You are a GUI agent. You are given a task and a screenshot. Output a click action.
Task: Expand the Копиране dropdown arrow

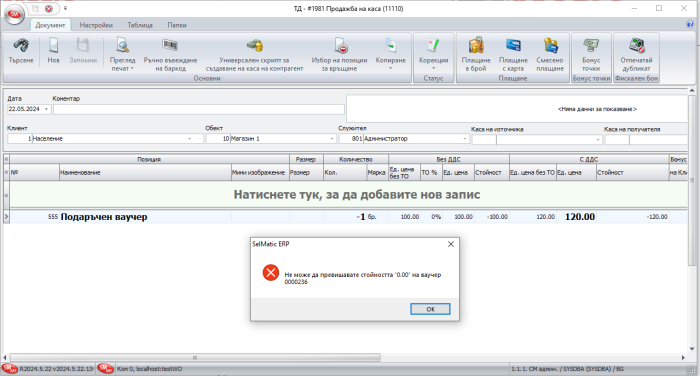391,68
